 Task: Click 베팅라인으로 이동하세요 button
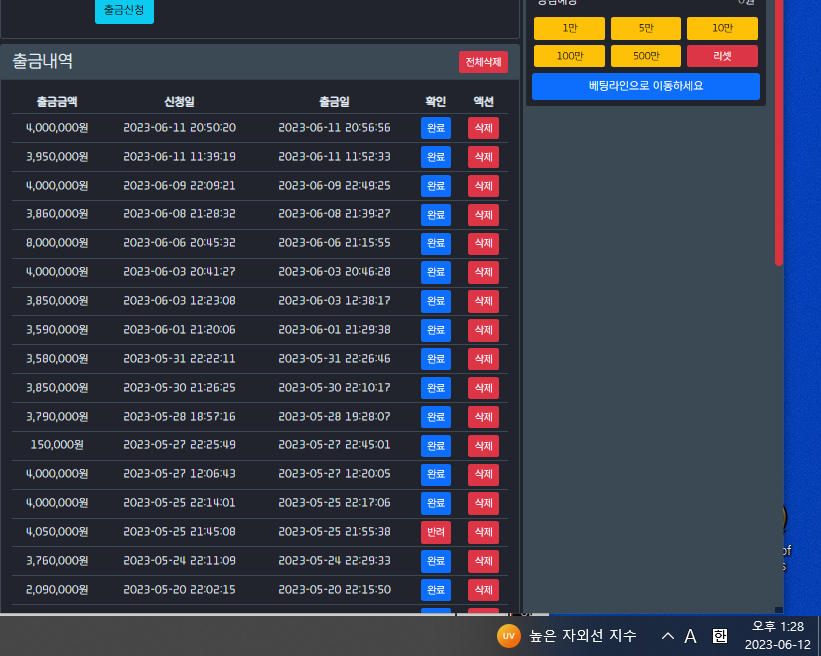645,86
